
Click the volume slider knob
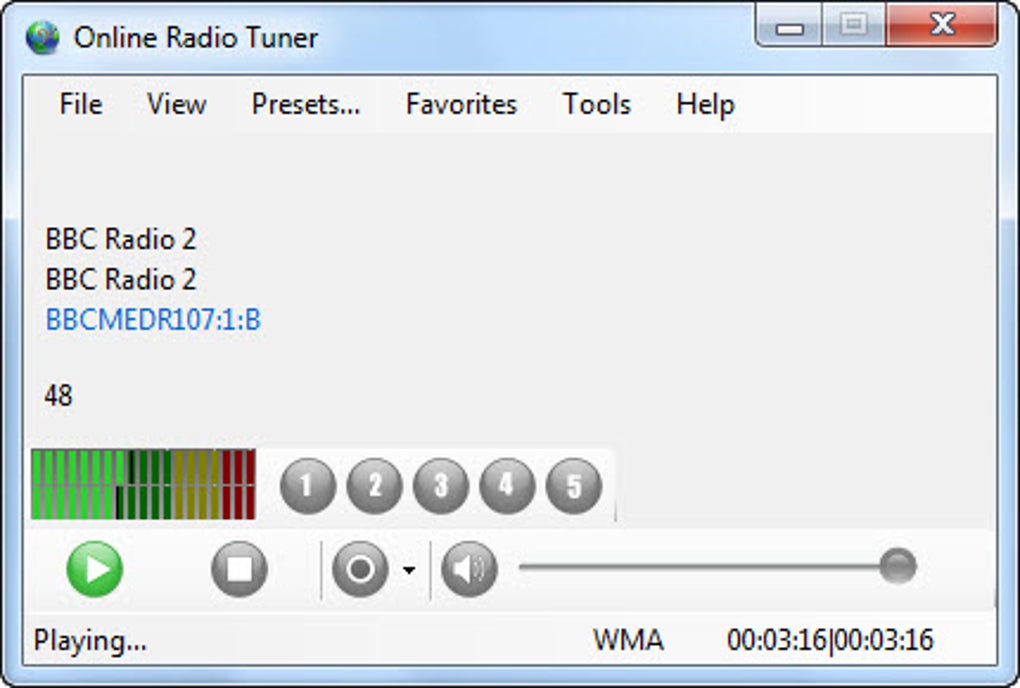(x=898, y=566)
